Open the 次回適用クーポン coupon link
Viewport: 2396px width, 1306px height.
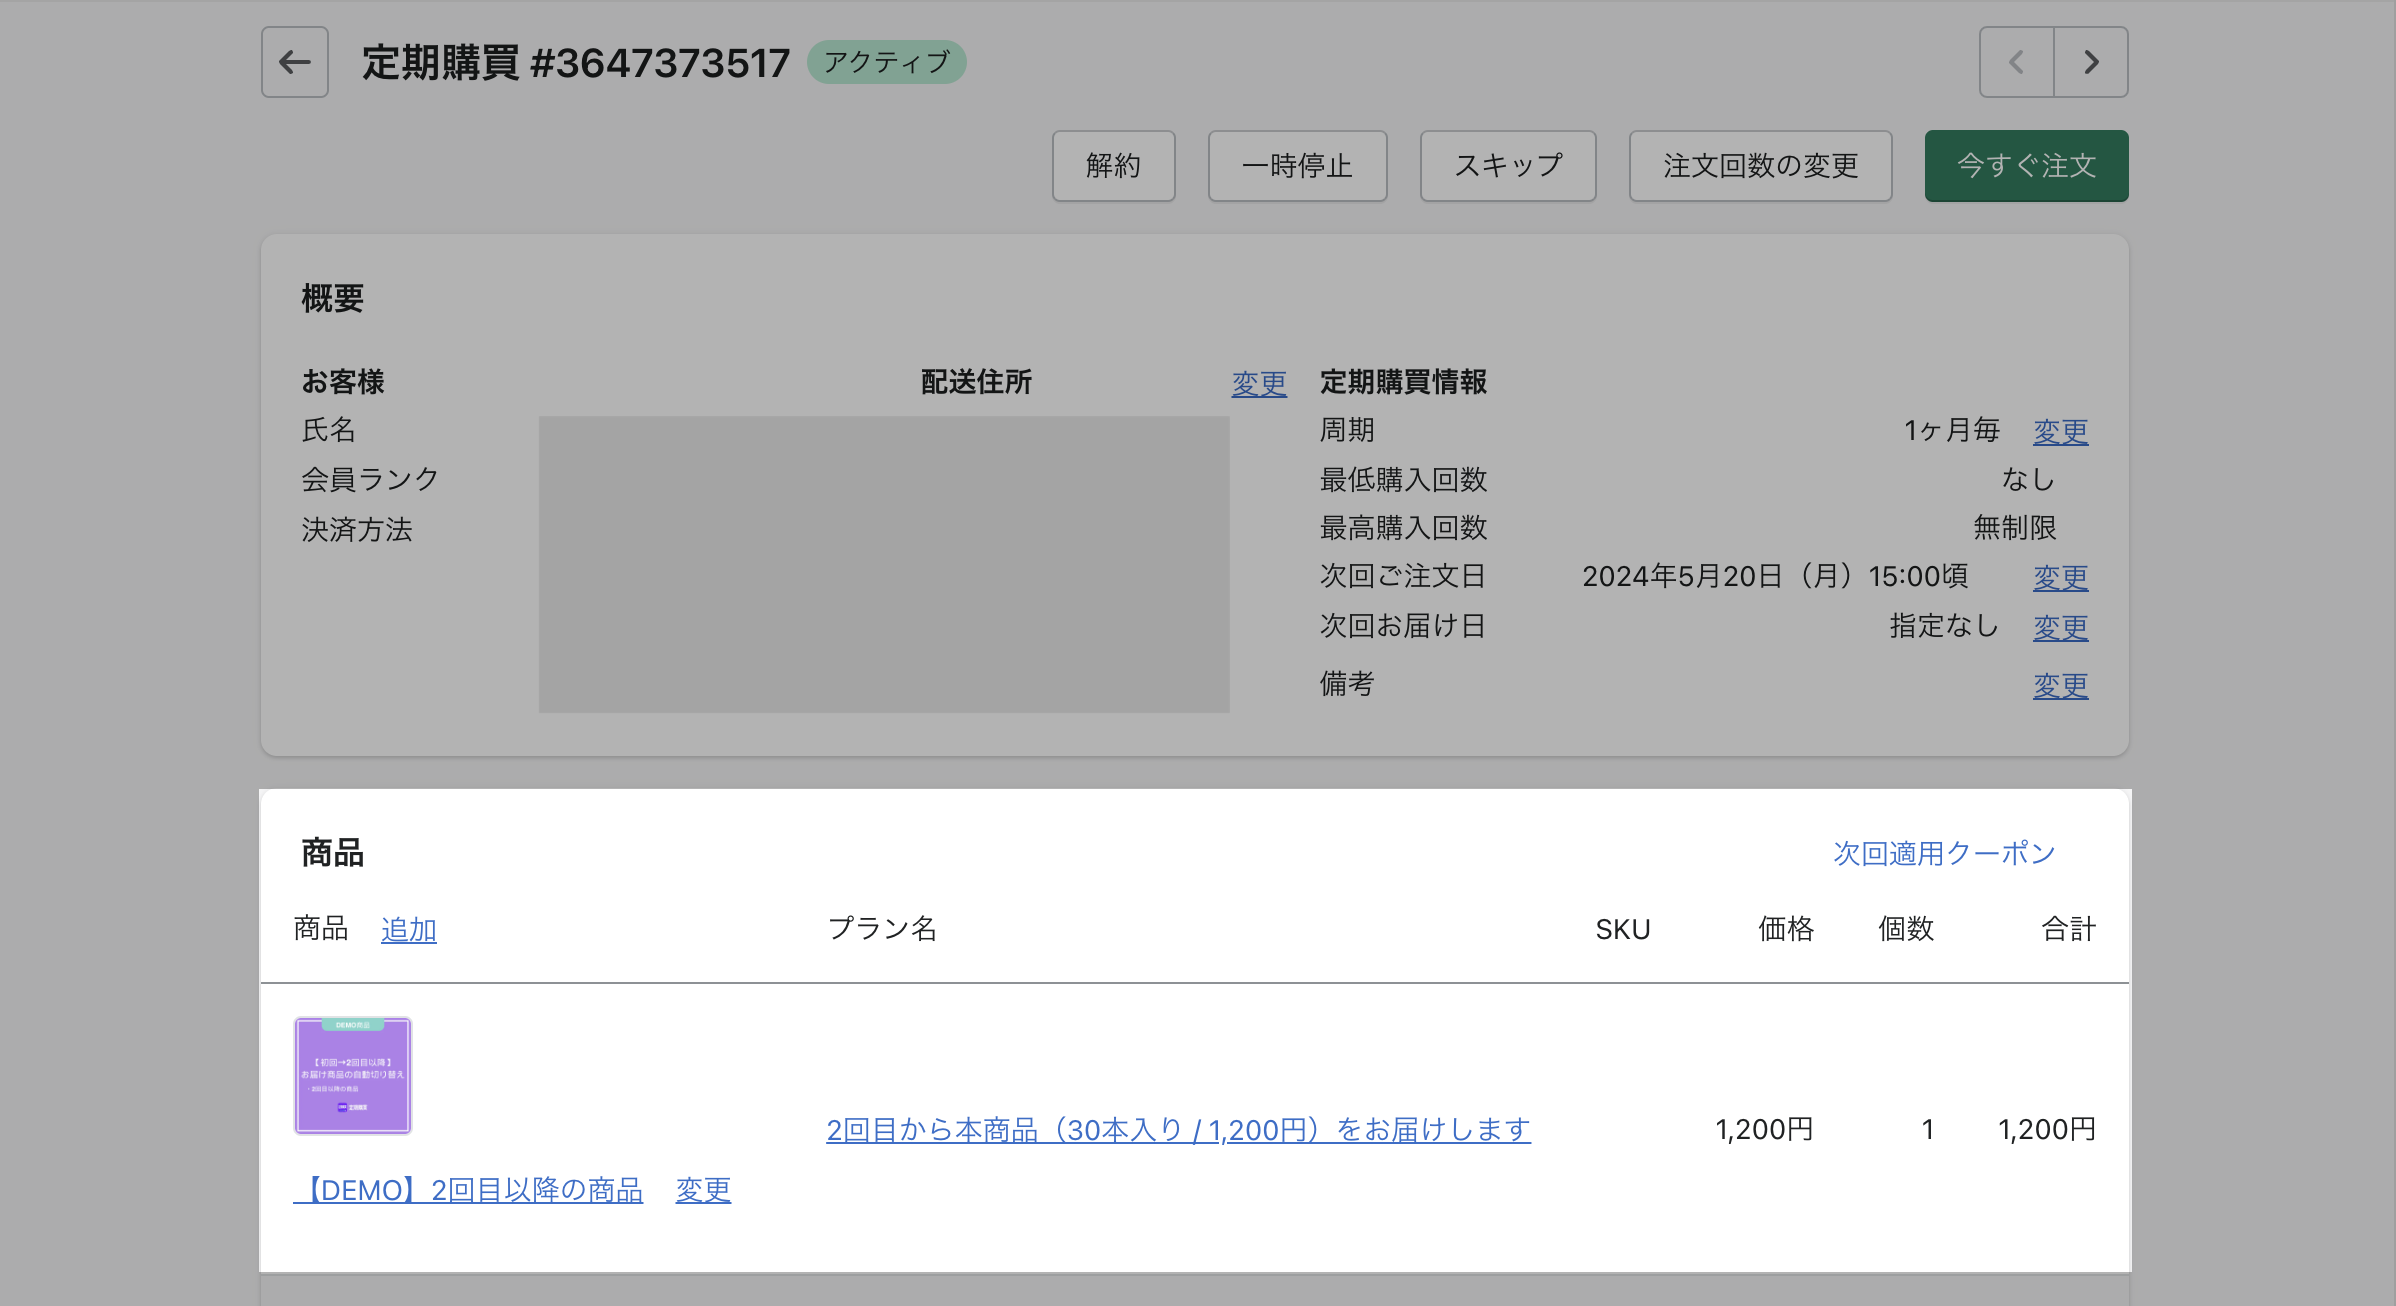[x=1943, y=853]
